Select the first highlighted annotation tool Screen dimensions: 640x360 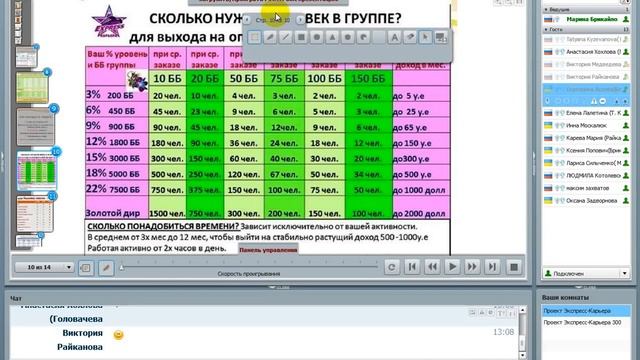[x=254, y=38]
